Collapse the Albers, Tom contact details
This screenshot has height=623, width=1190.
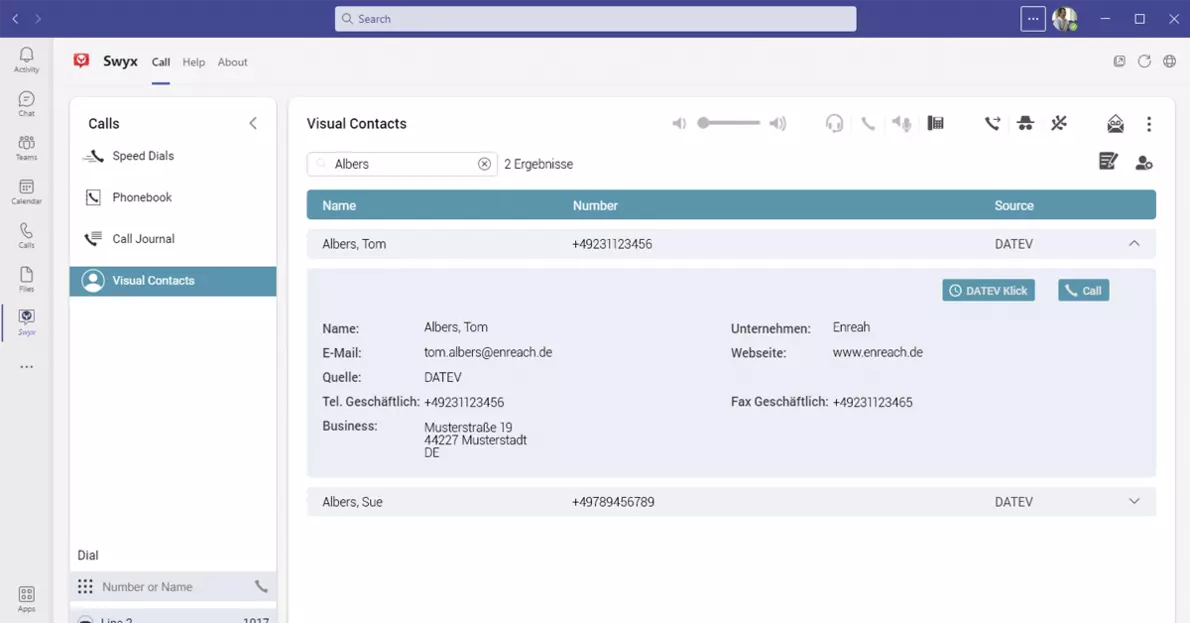pyautogui.click(x=1134, y=244)
